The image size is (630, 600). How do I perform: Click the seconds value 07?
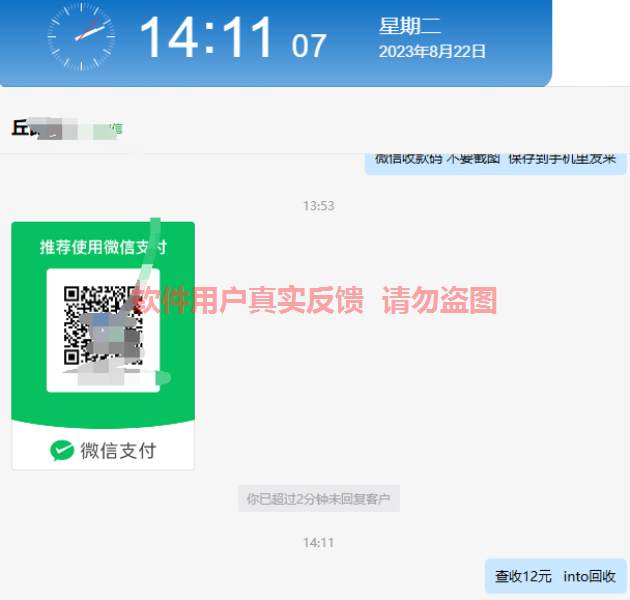click(x=309, y=46)
